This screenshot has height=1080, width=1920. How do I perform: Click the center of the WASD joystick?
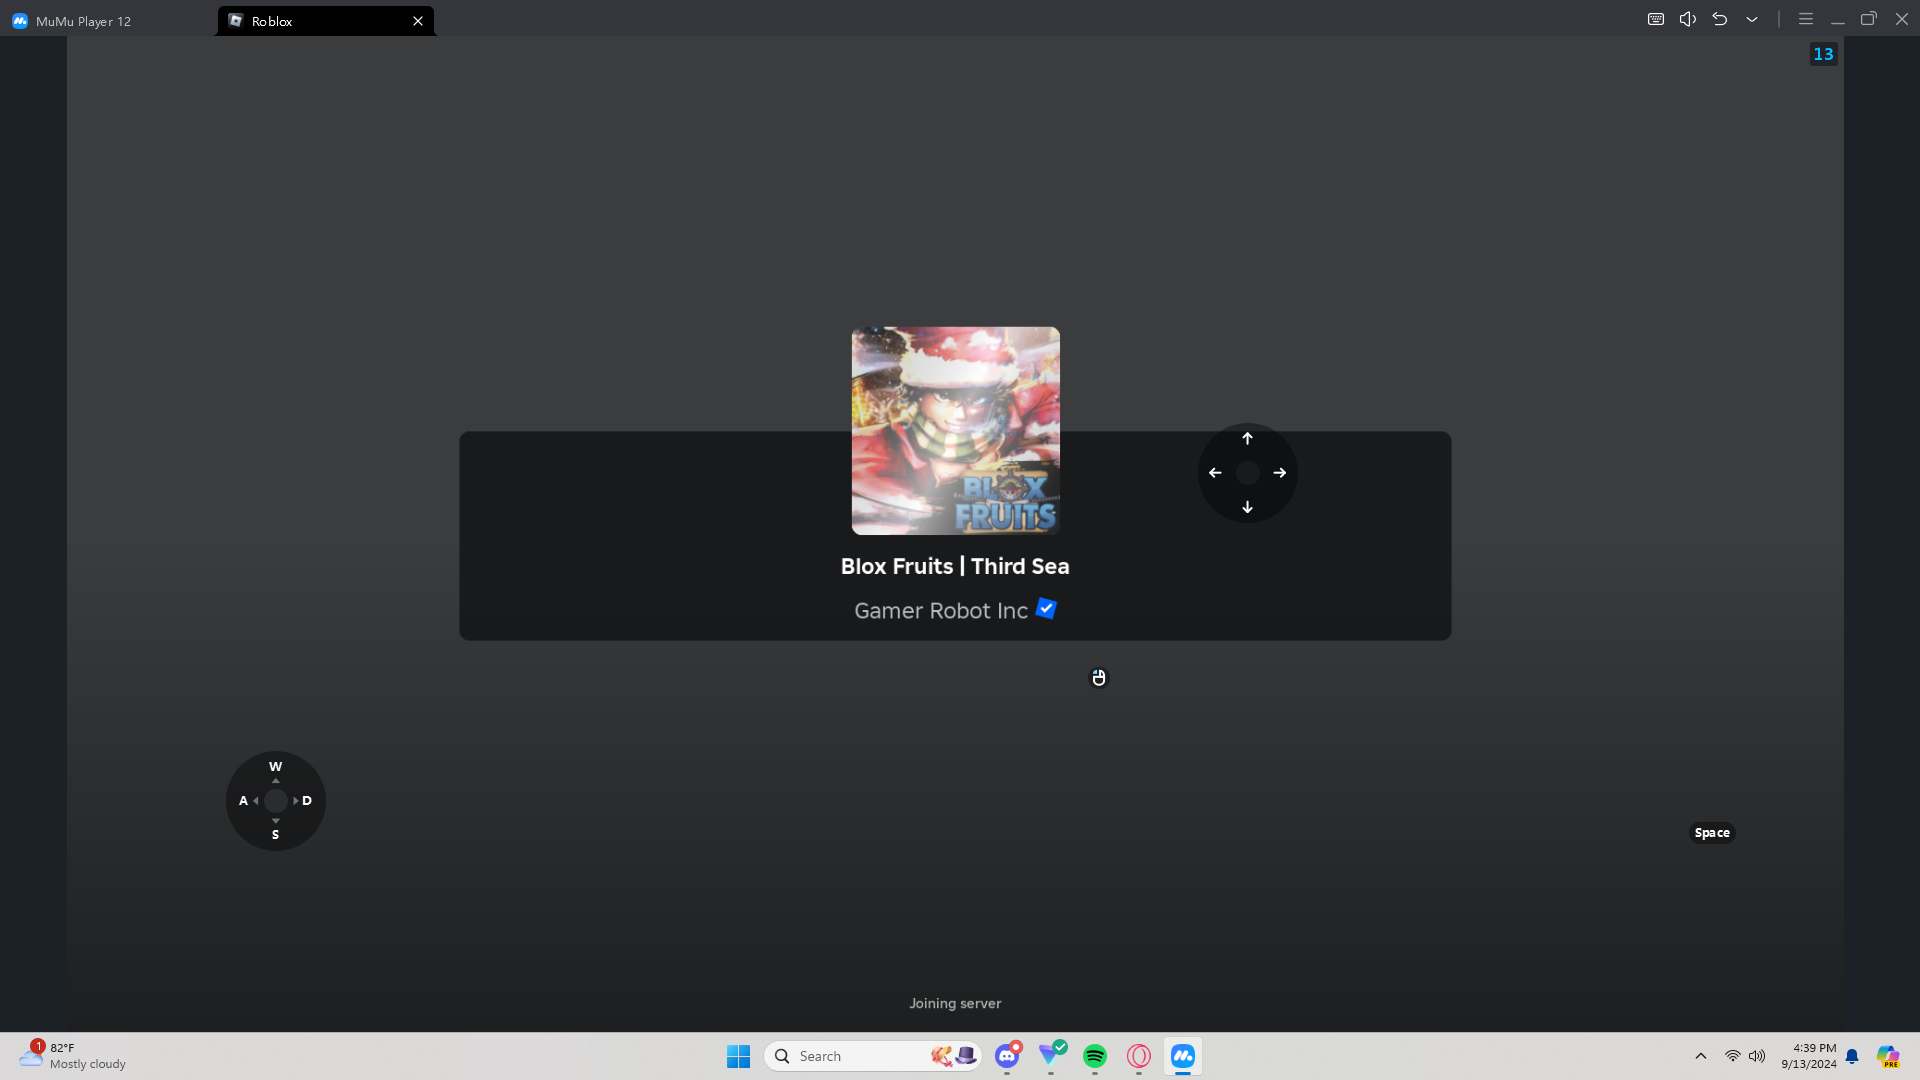point(276,801)
